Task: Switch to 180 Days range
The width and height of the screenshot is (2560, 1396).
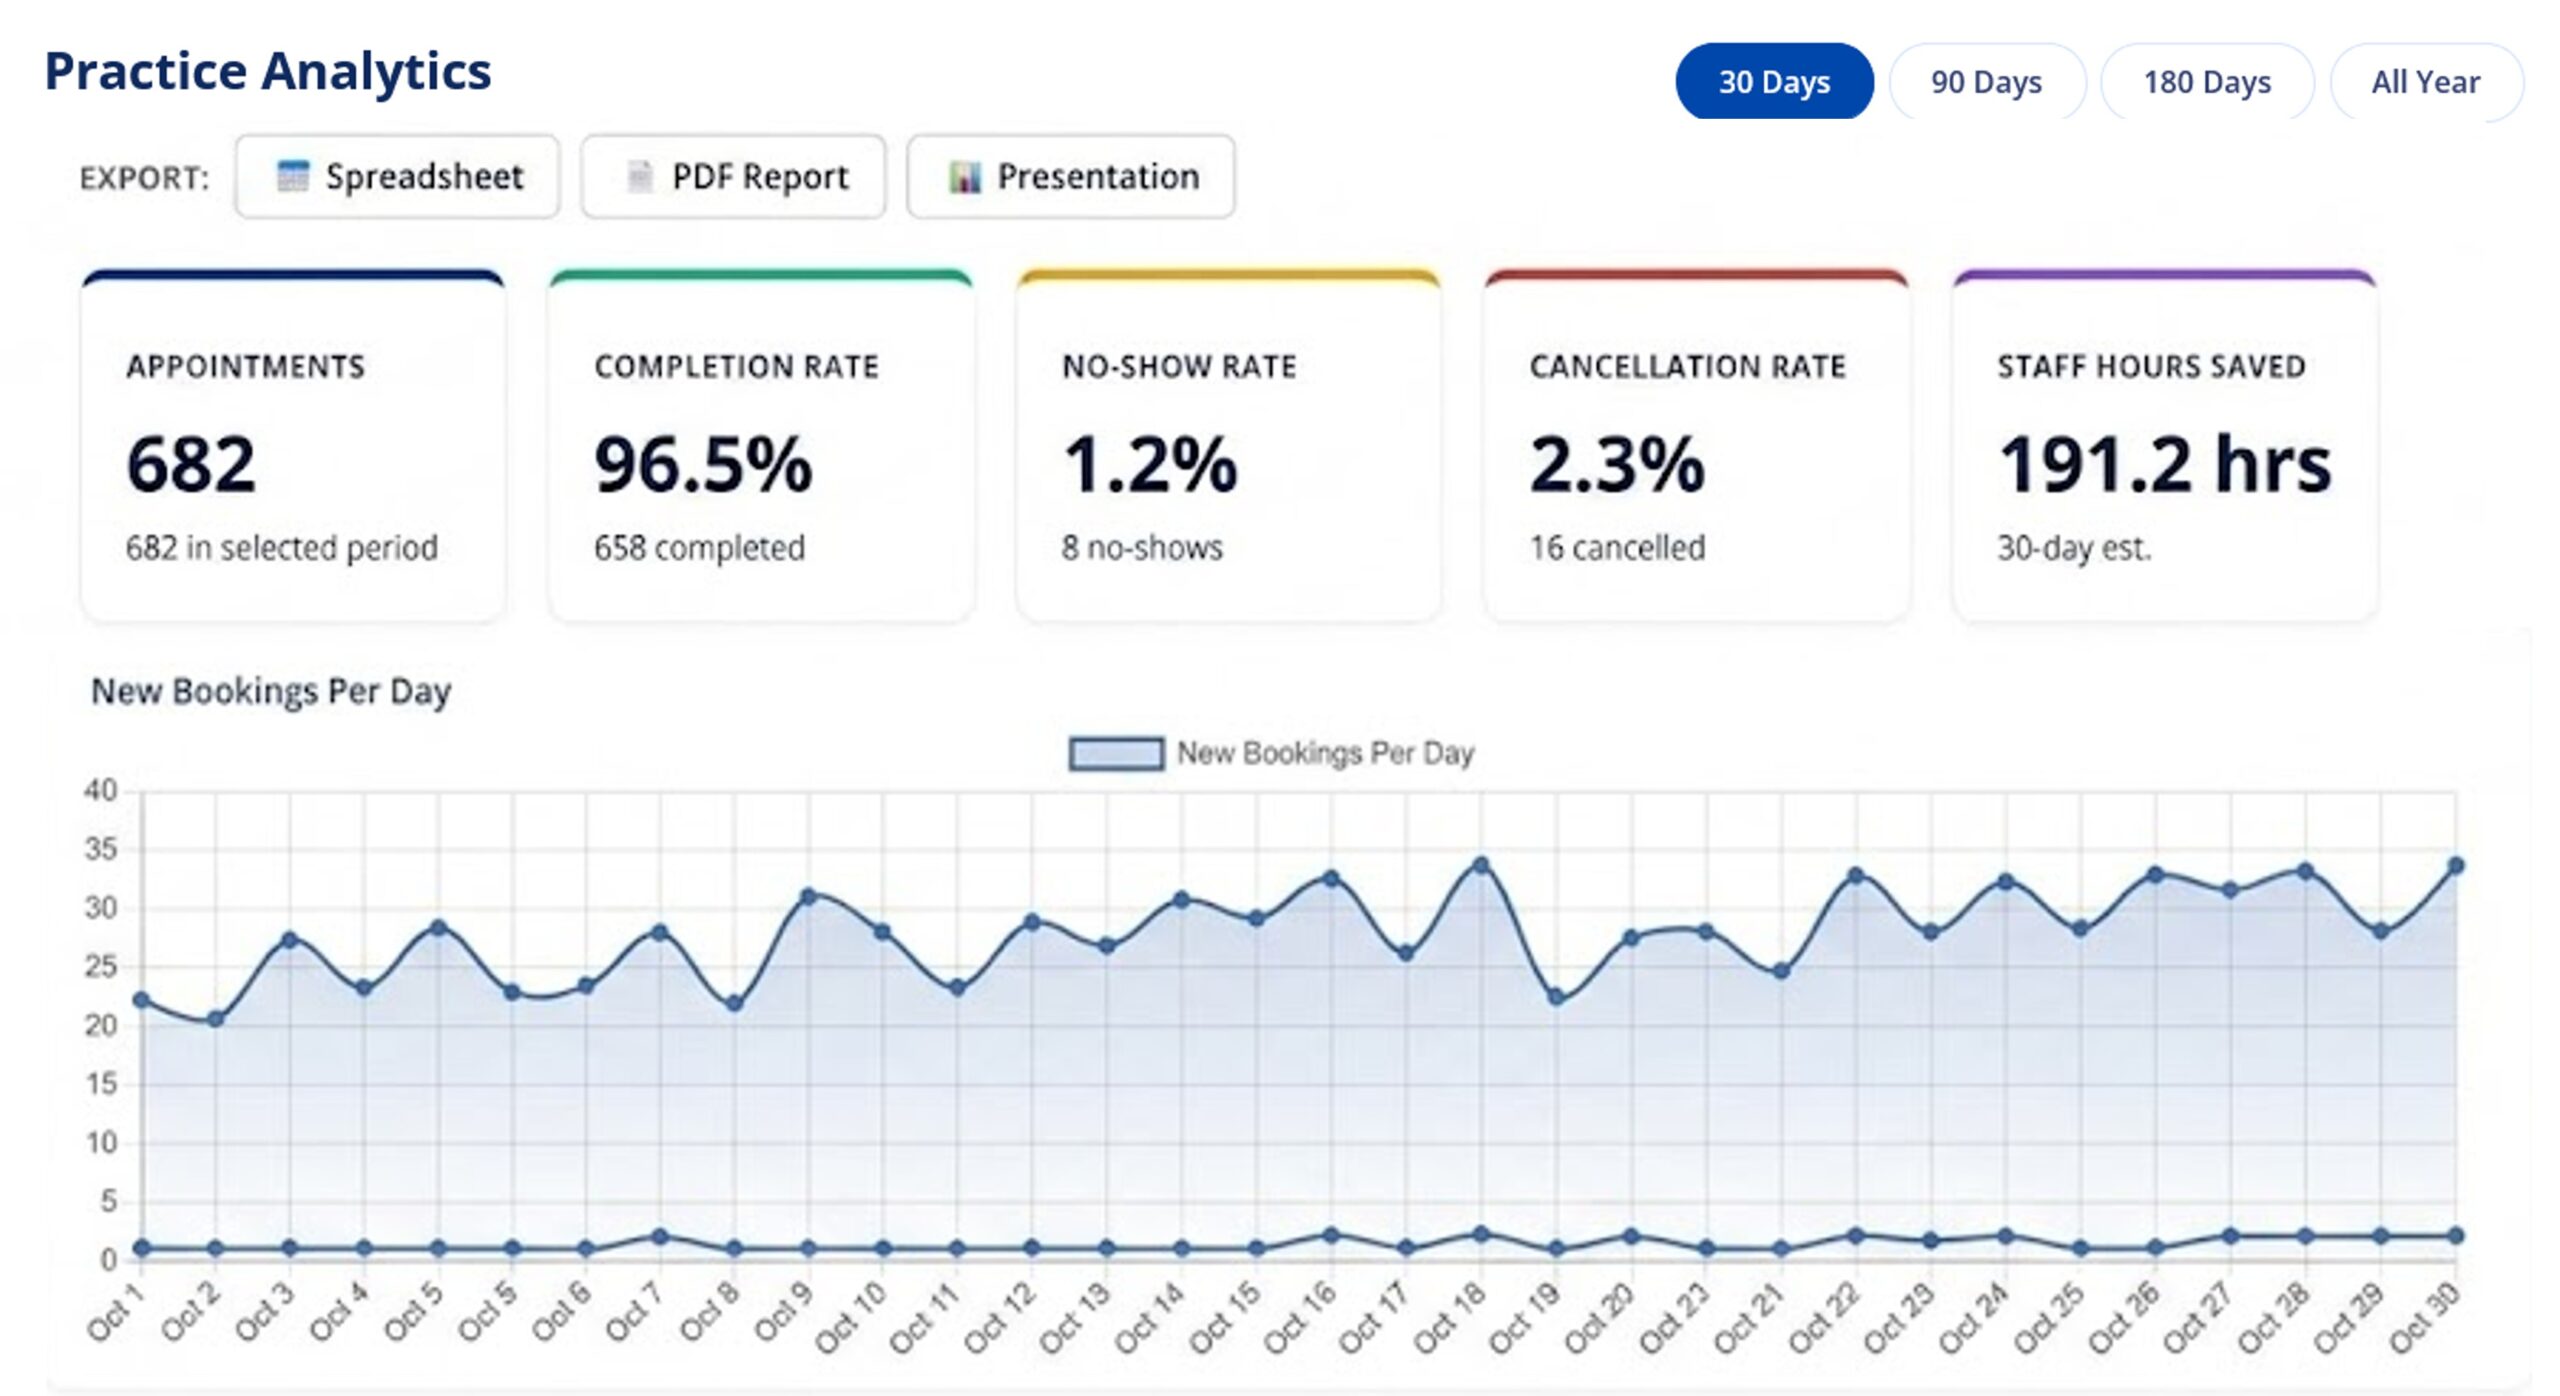Action: pos(2206,81)
